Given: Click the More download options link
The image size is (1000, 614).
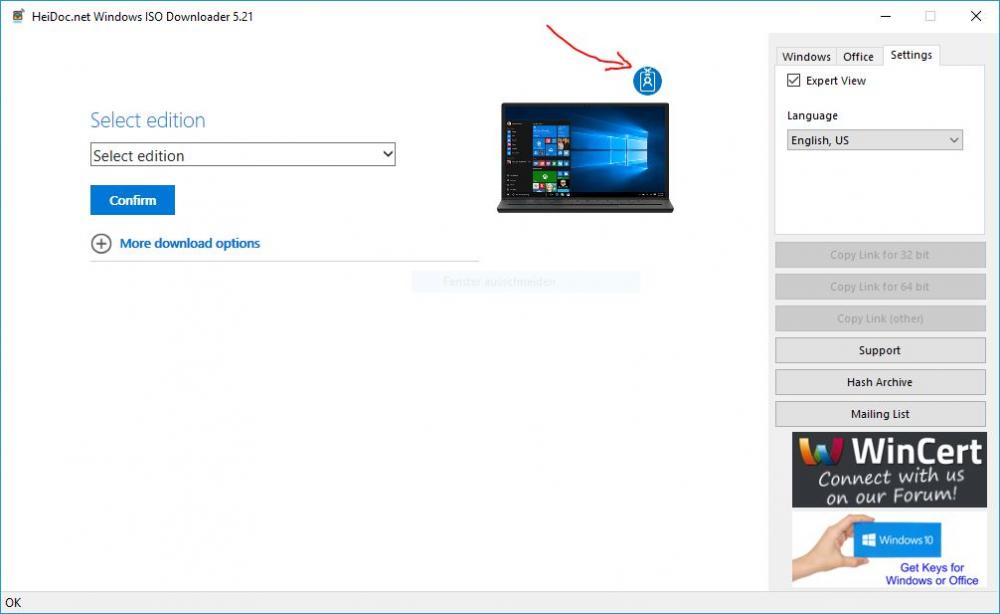Looking at the screenshot, I should (x=189, y=243).
